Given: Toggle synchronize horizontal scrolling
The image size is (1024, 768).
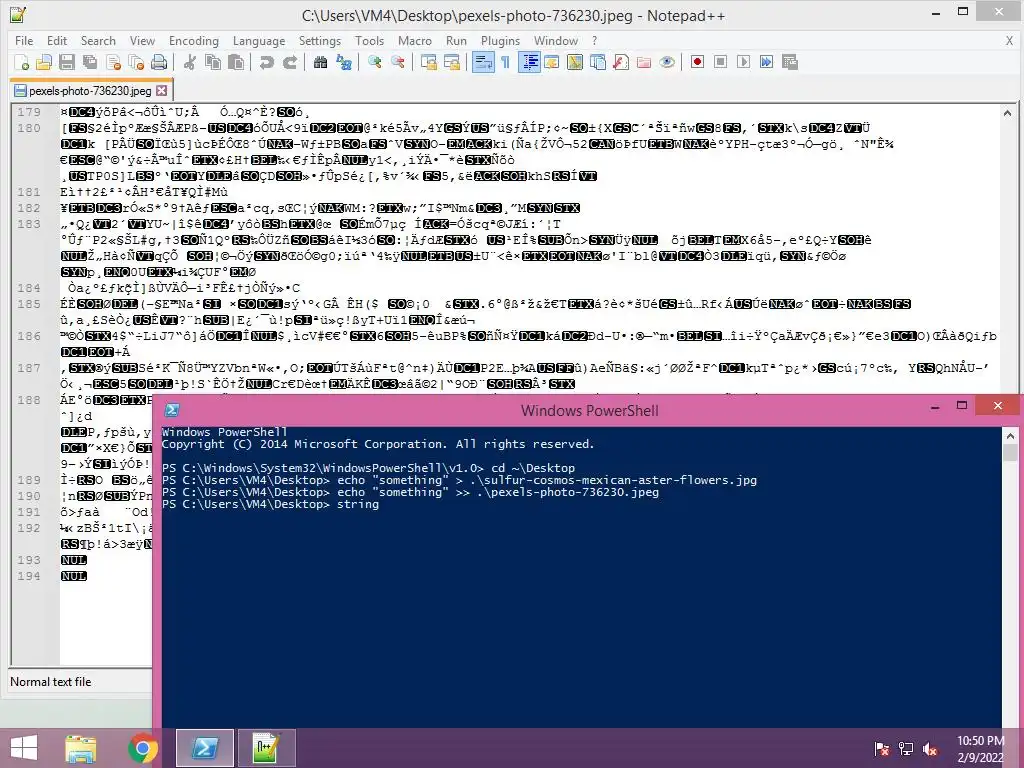Looking at the screenshot, I should [452, 62].
